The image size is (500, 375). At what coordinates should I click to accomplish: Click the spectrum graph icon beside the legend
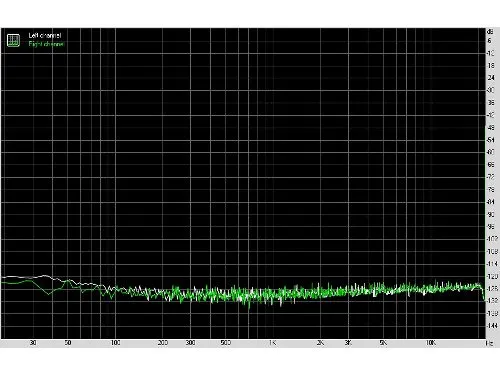13,40
